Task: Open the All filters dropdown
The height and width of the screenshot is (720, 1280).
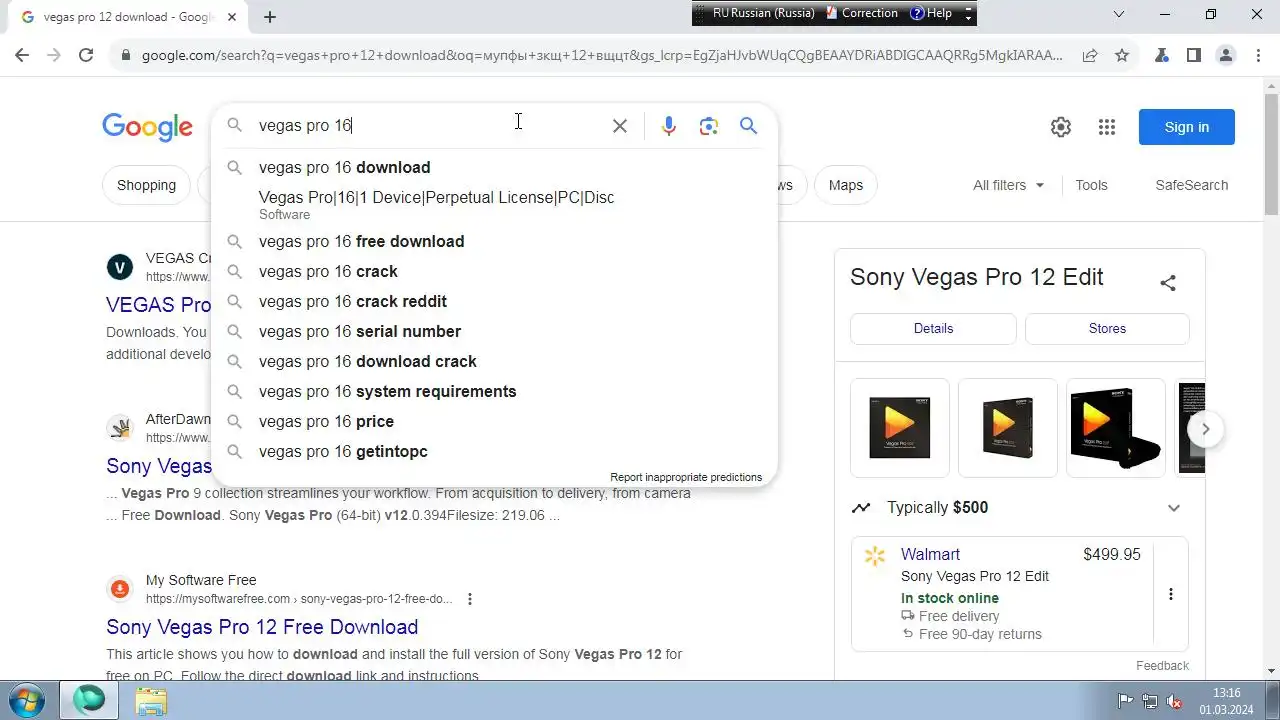Action: pos(1009,185)
